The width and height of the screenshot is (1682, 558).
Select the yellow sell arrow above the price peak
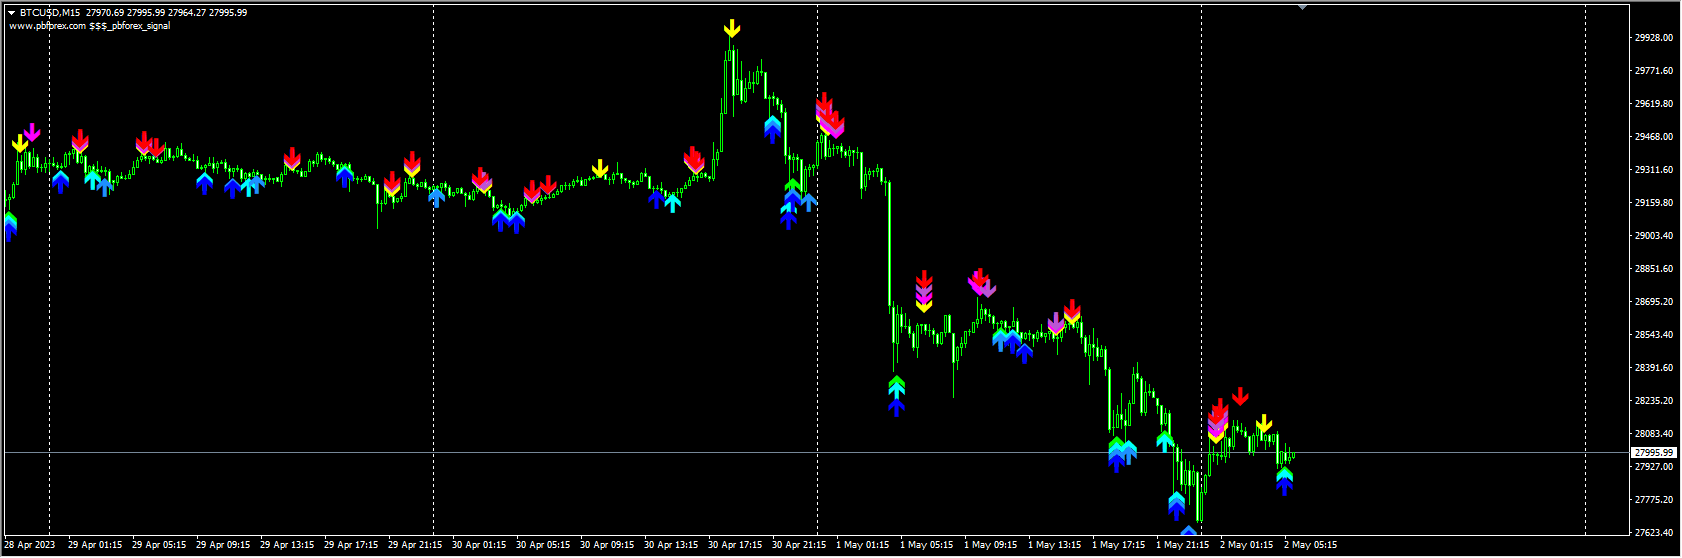click(x=732, y=29)
